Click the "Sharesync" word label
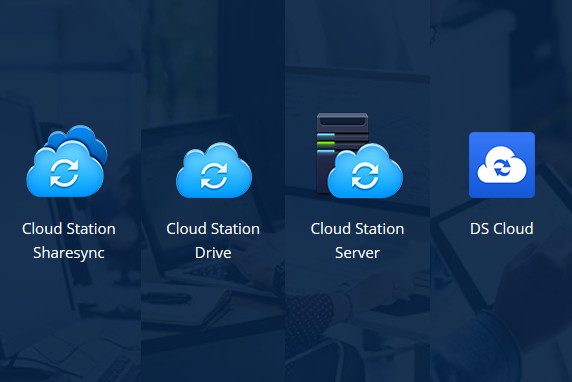Image resolution: width=572 pixels, height=382 pixels. (x=69, y=253)
